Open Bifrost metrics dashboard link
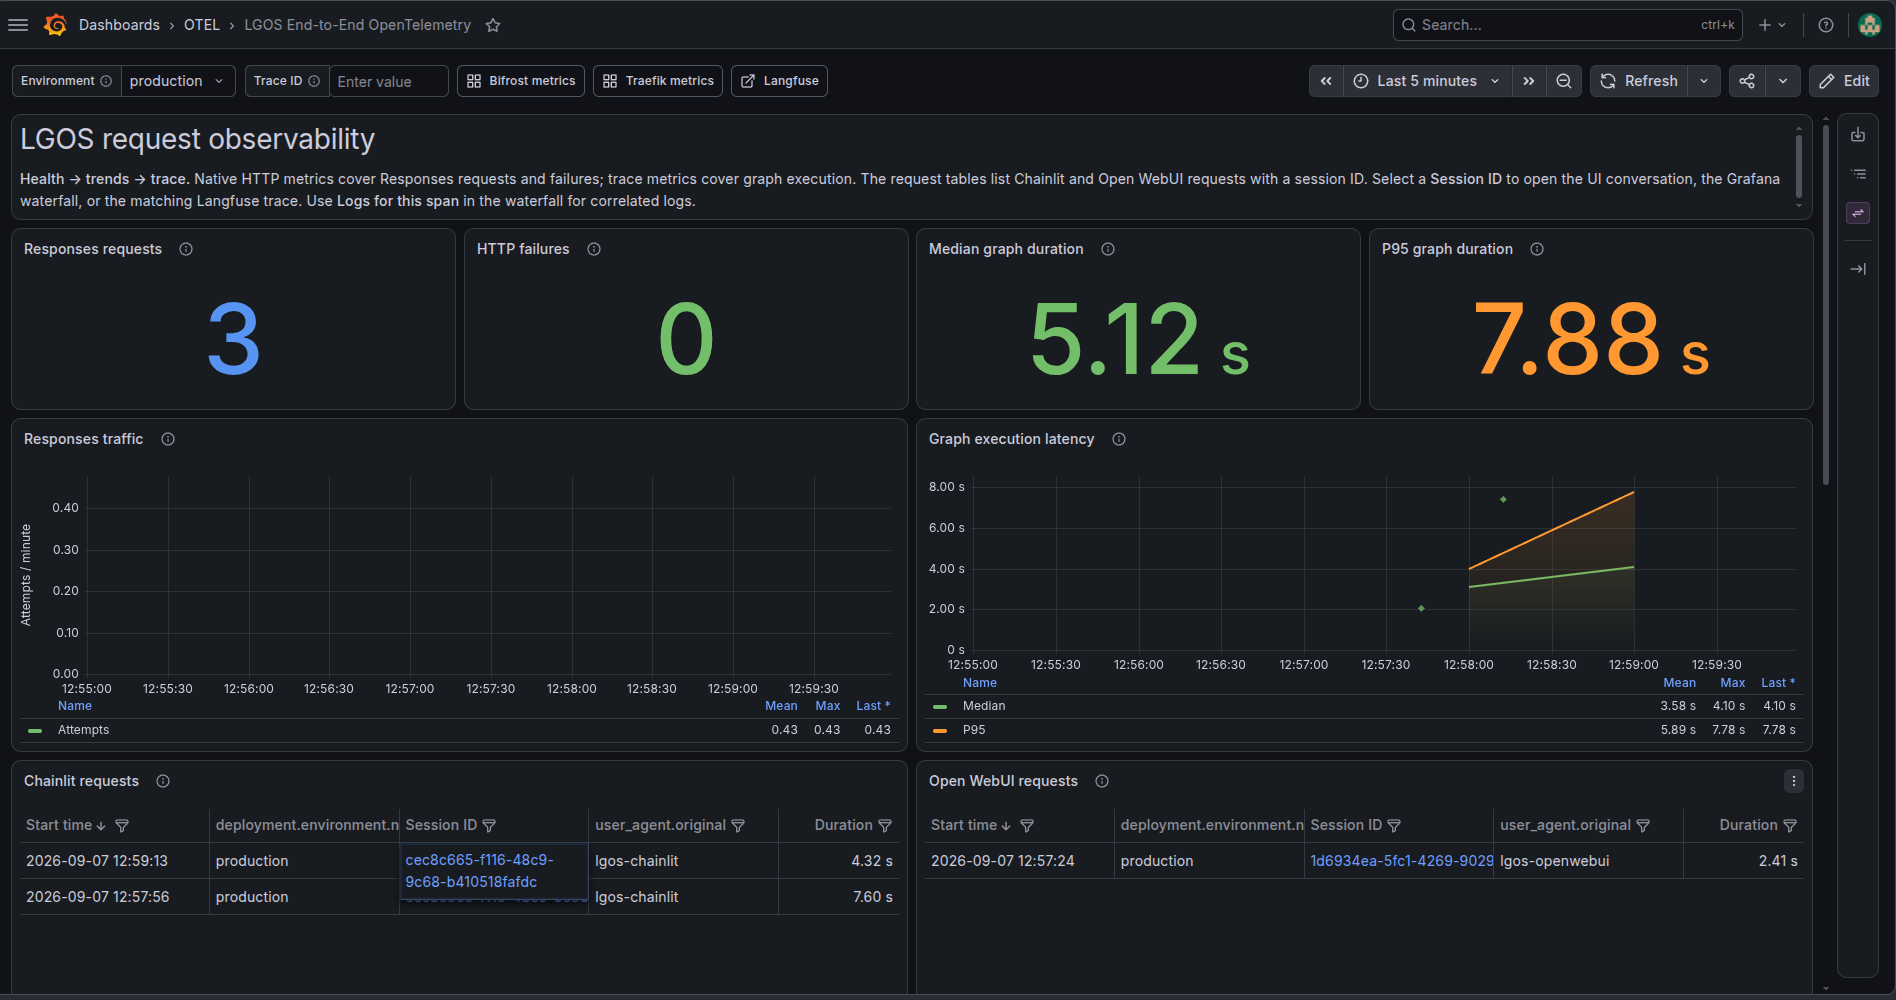1896x1000 pixels. coord(521,81)
